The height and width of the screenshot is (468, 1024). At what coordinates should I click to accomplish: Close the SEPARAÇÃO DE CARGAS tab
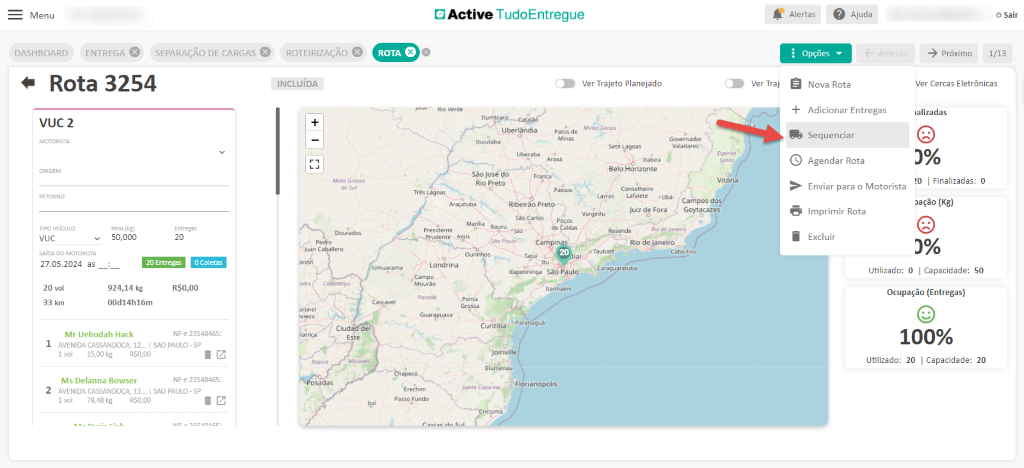[x=264, y=52]
